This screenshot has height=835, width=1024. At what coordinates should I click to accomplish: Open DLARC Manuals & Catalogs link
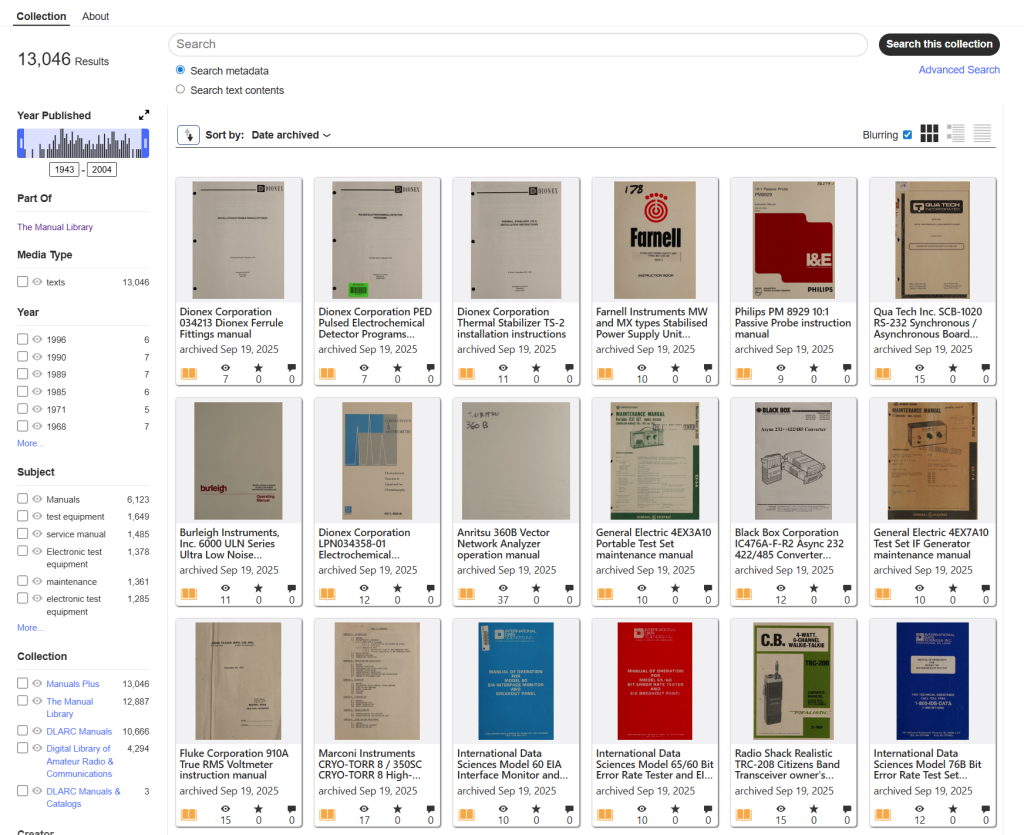click(x=83, y=797)
